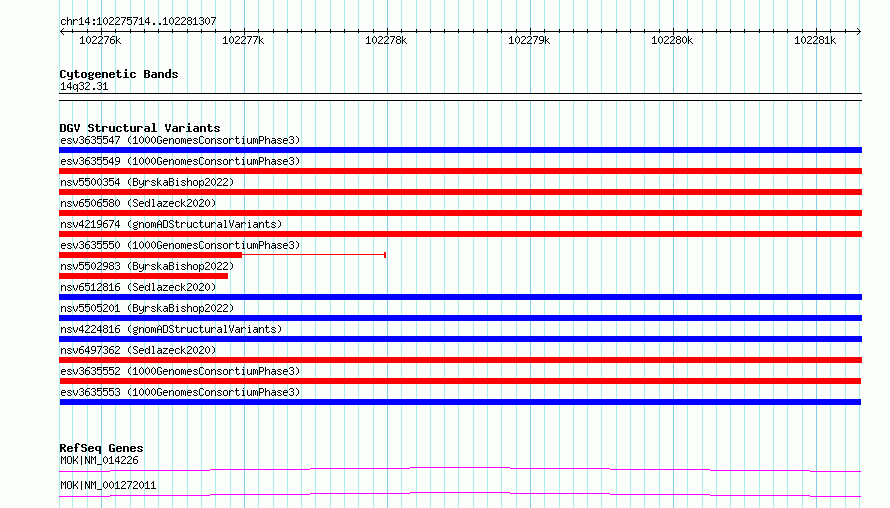Viewport: 890px width, 508px height.
Task: Open variant label nsv5500354 (ByrskaBishop2022)
Action: point(147,182)
